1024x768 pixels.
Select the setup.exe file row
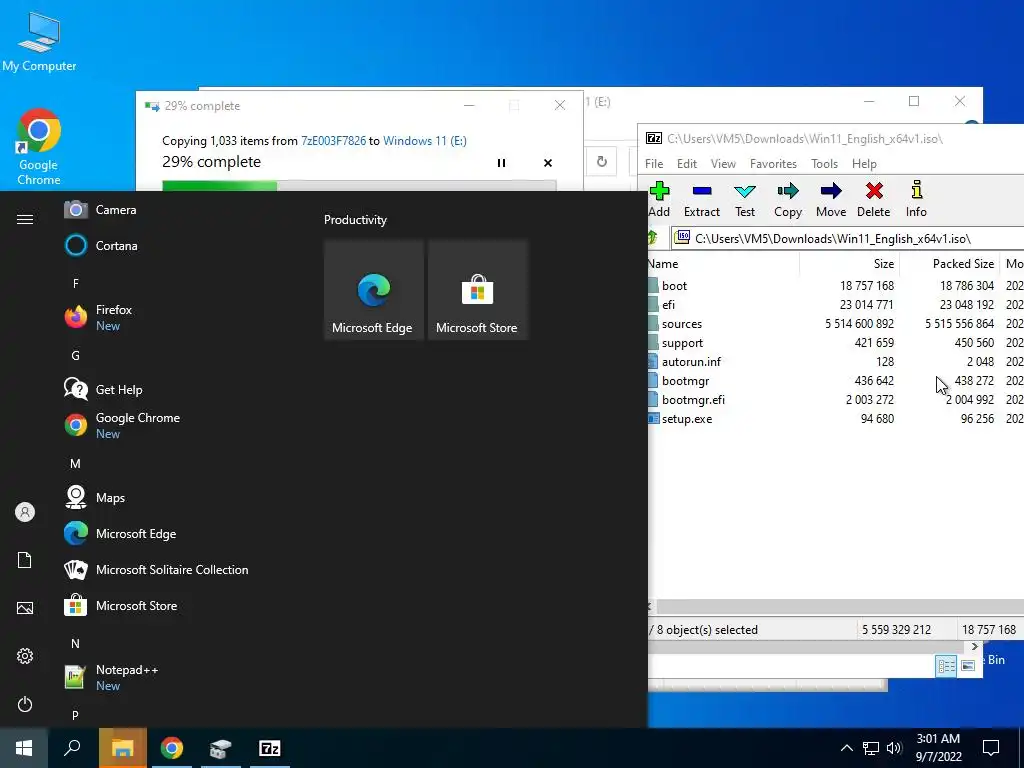point(836,418)
